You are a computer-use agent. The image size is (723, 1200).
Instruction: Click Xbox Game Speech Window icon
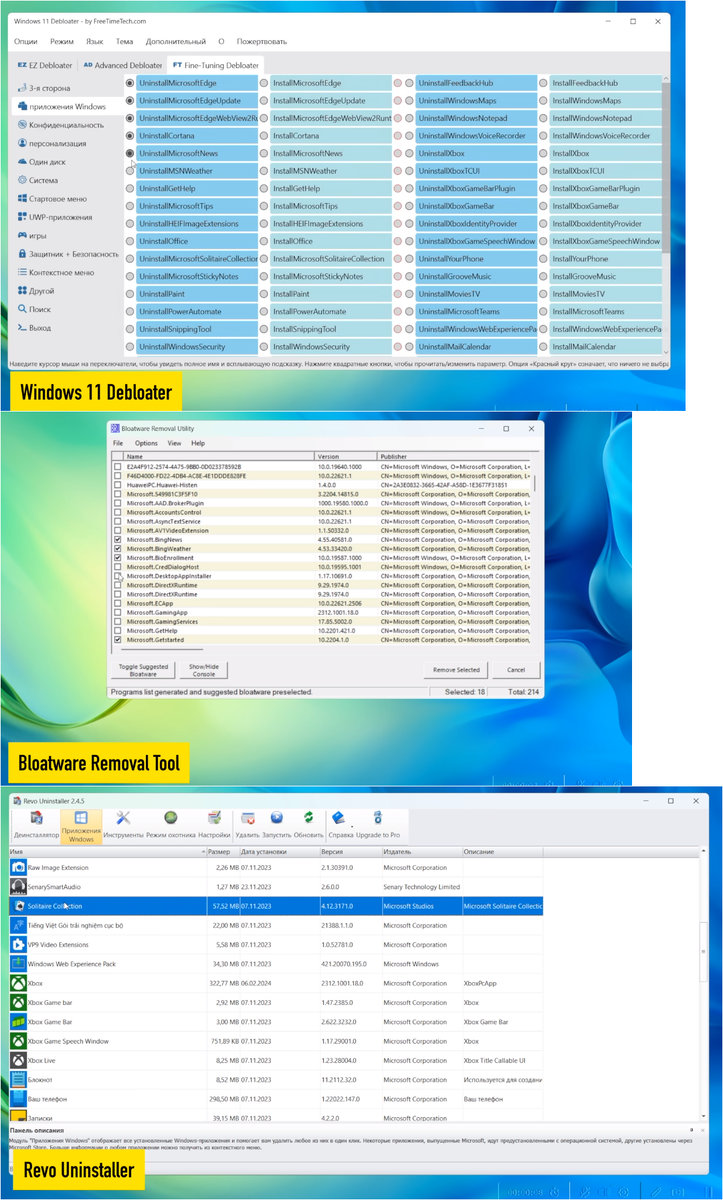coord(18,1041)
